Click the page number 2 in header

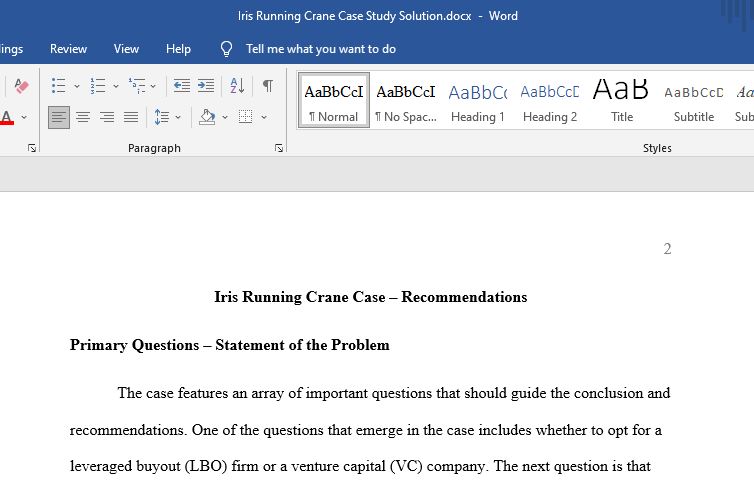click(667, 248)
